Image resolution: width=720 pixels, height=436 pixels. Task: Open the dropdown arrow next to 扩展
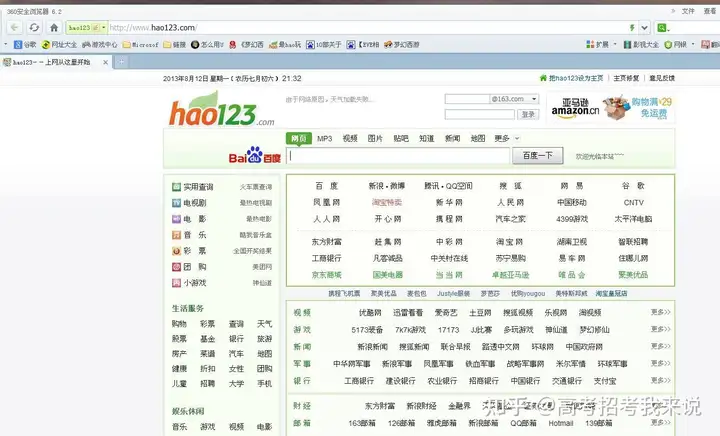pyautogui.click(x=615, y=45)
